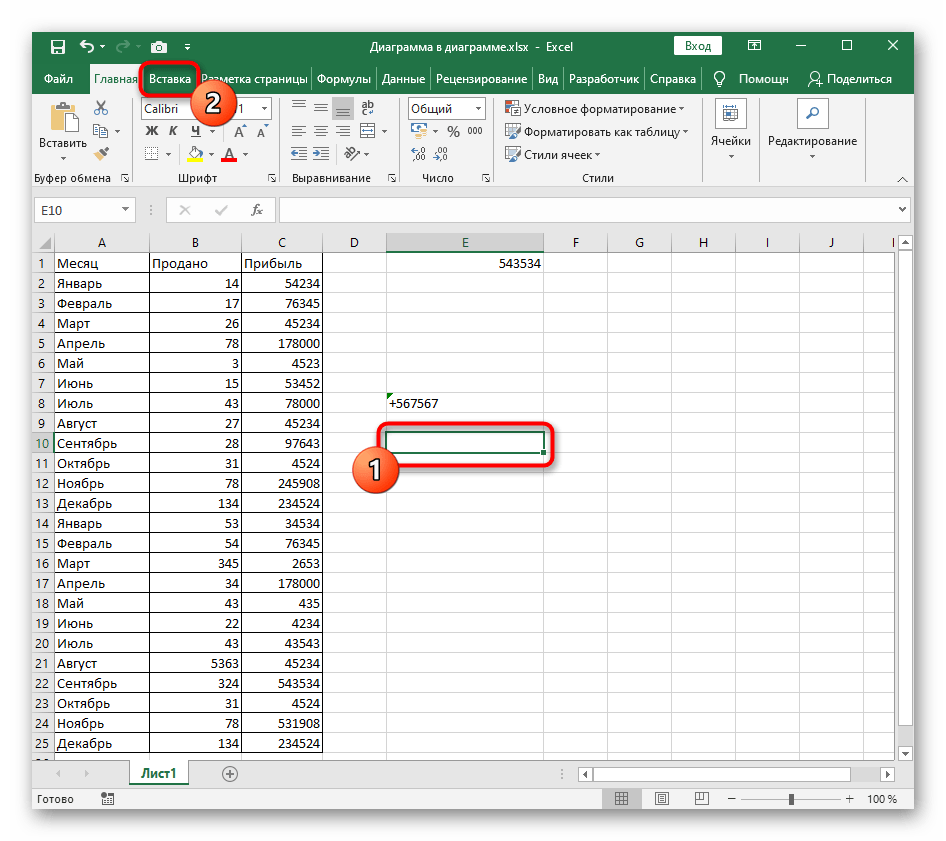Decrease indent in Выравнивание group

[x=299, y=154]
